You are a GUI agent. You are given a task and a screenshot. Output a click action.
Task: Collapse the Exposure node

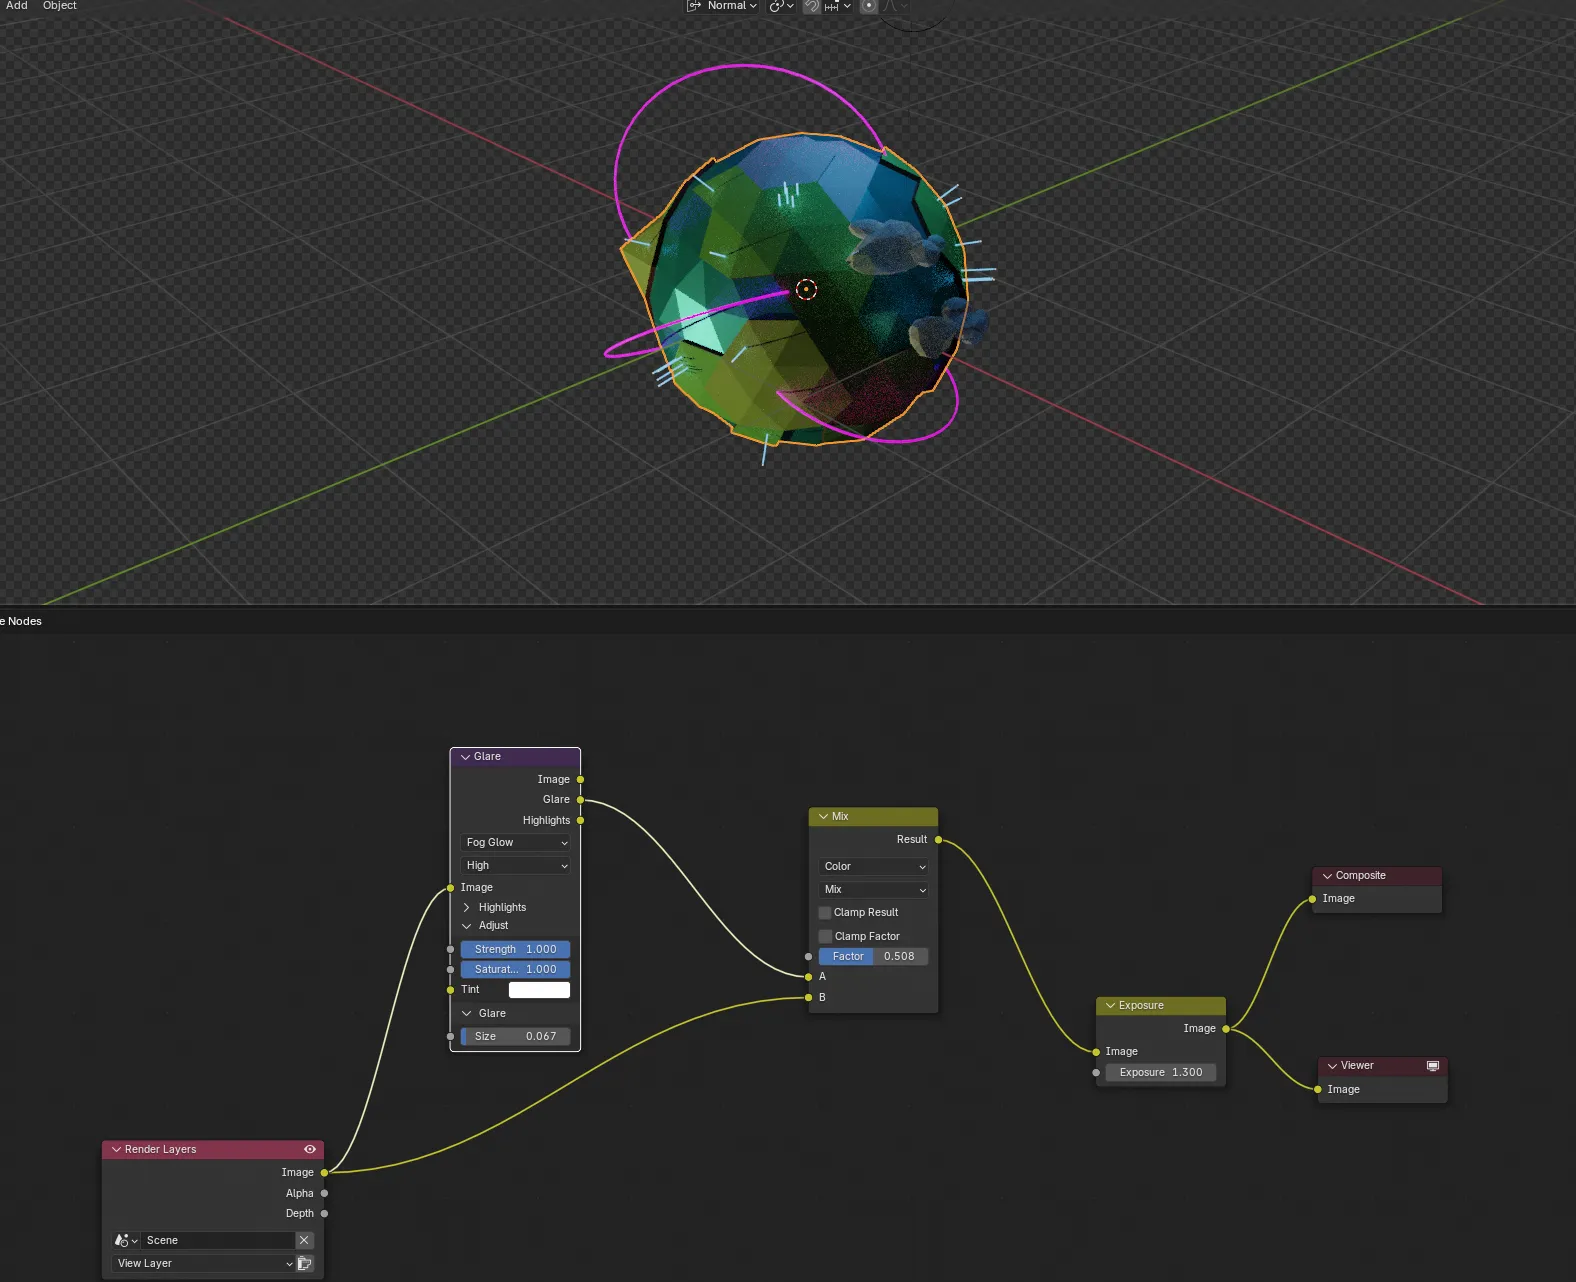point(1110,1006)
